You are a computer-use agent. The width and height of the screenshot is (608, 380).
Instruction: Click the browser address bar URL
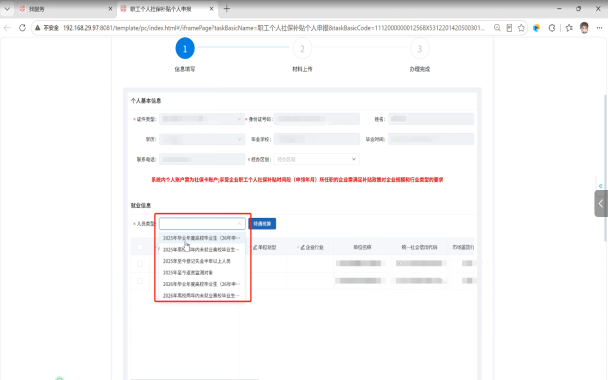point(274,28)
